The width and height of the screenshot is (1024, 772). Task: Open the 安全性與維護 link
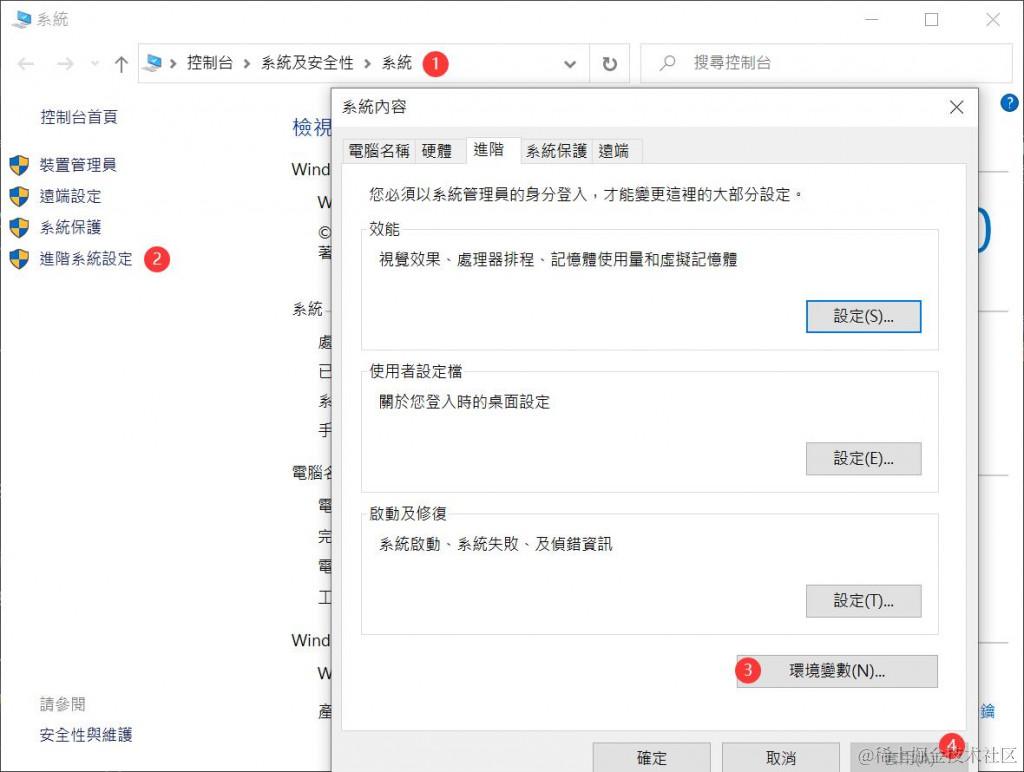[x=88, y=734]
